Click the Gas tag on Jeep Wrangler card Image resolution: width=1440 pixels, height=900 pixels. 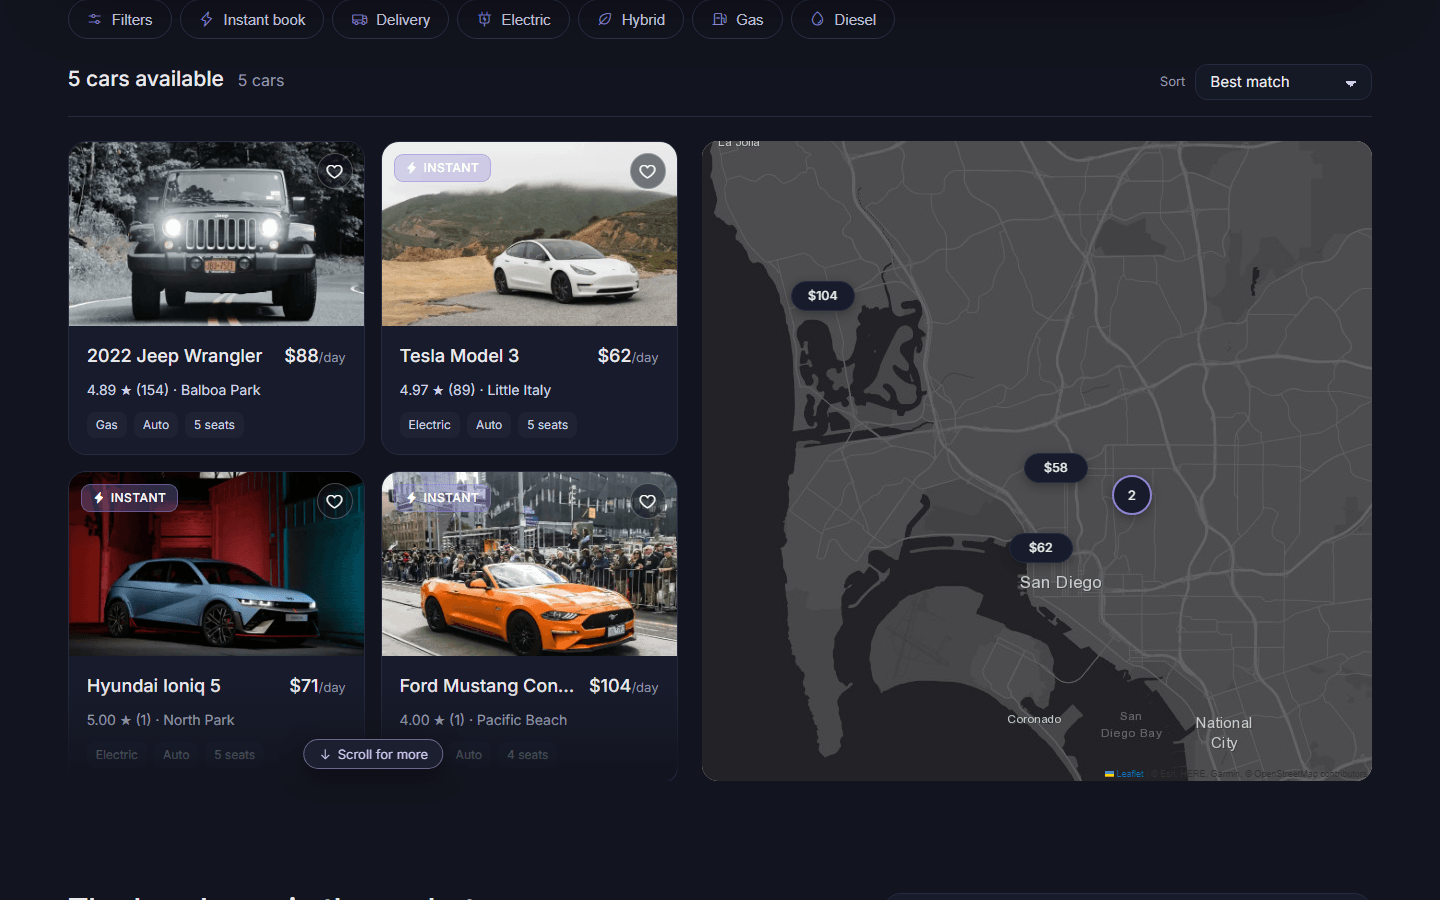point(107,425)
